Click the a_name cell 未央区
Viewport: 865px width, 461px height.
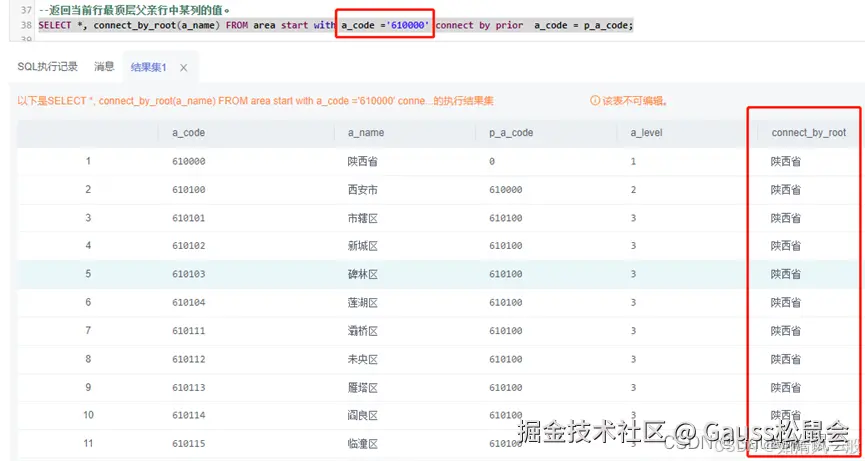point(362,360)
